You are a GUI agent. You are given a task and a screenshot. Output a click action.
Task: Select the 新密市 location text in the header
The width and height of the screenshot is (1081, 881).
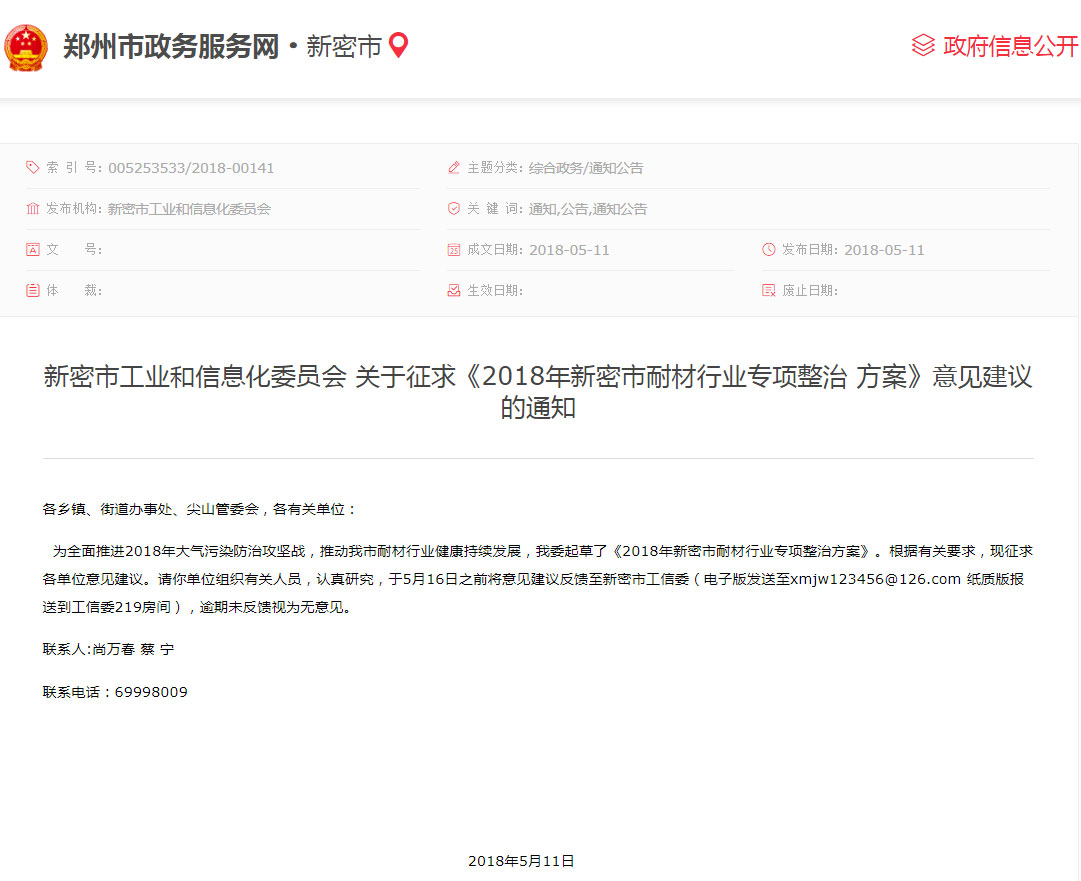click(344, 47)
